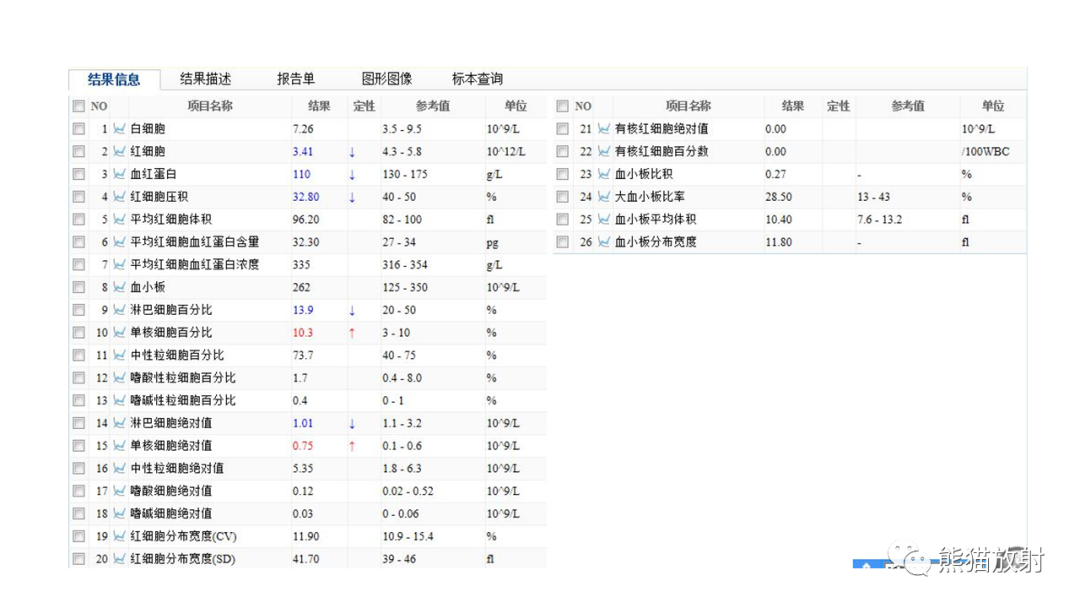Check the box for row 8 血小板
This screenshot has width=1080, height=608.
tap(79, 287)
